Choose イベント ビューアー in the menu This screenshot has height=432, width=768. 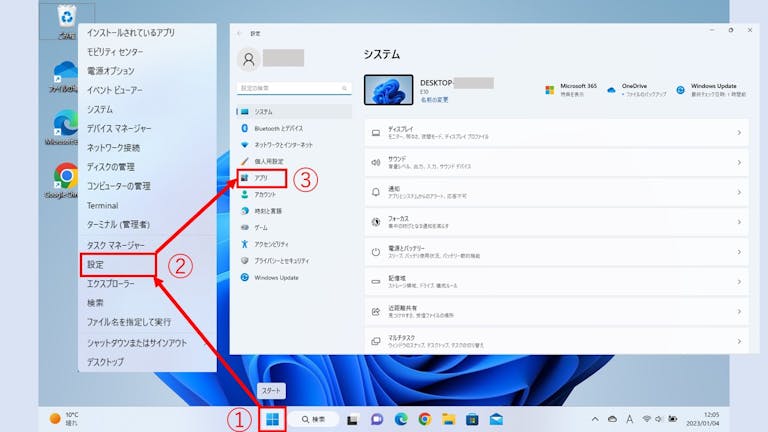115,90
